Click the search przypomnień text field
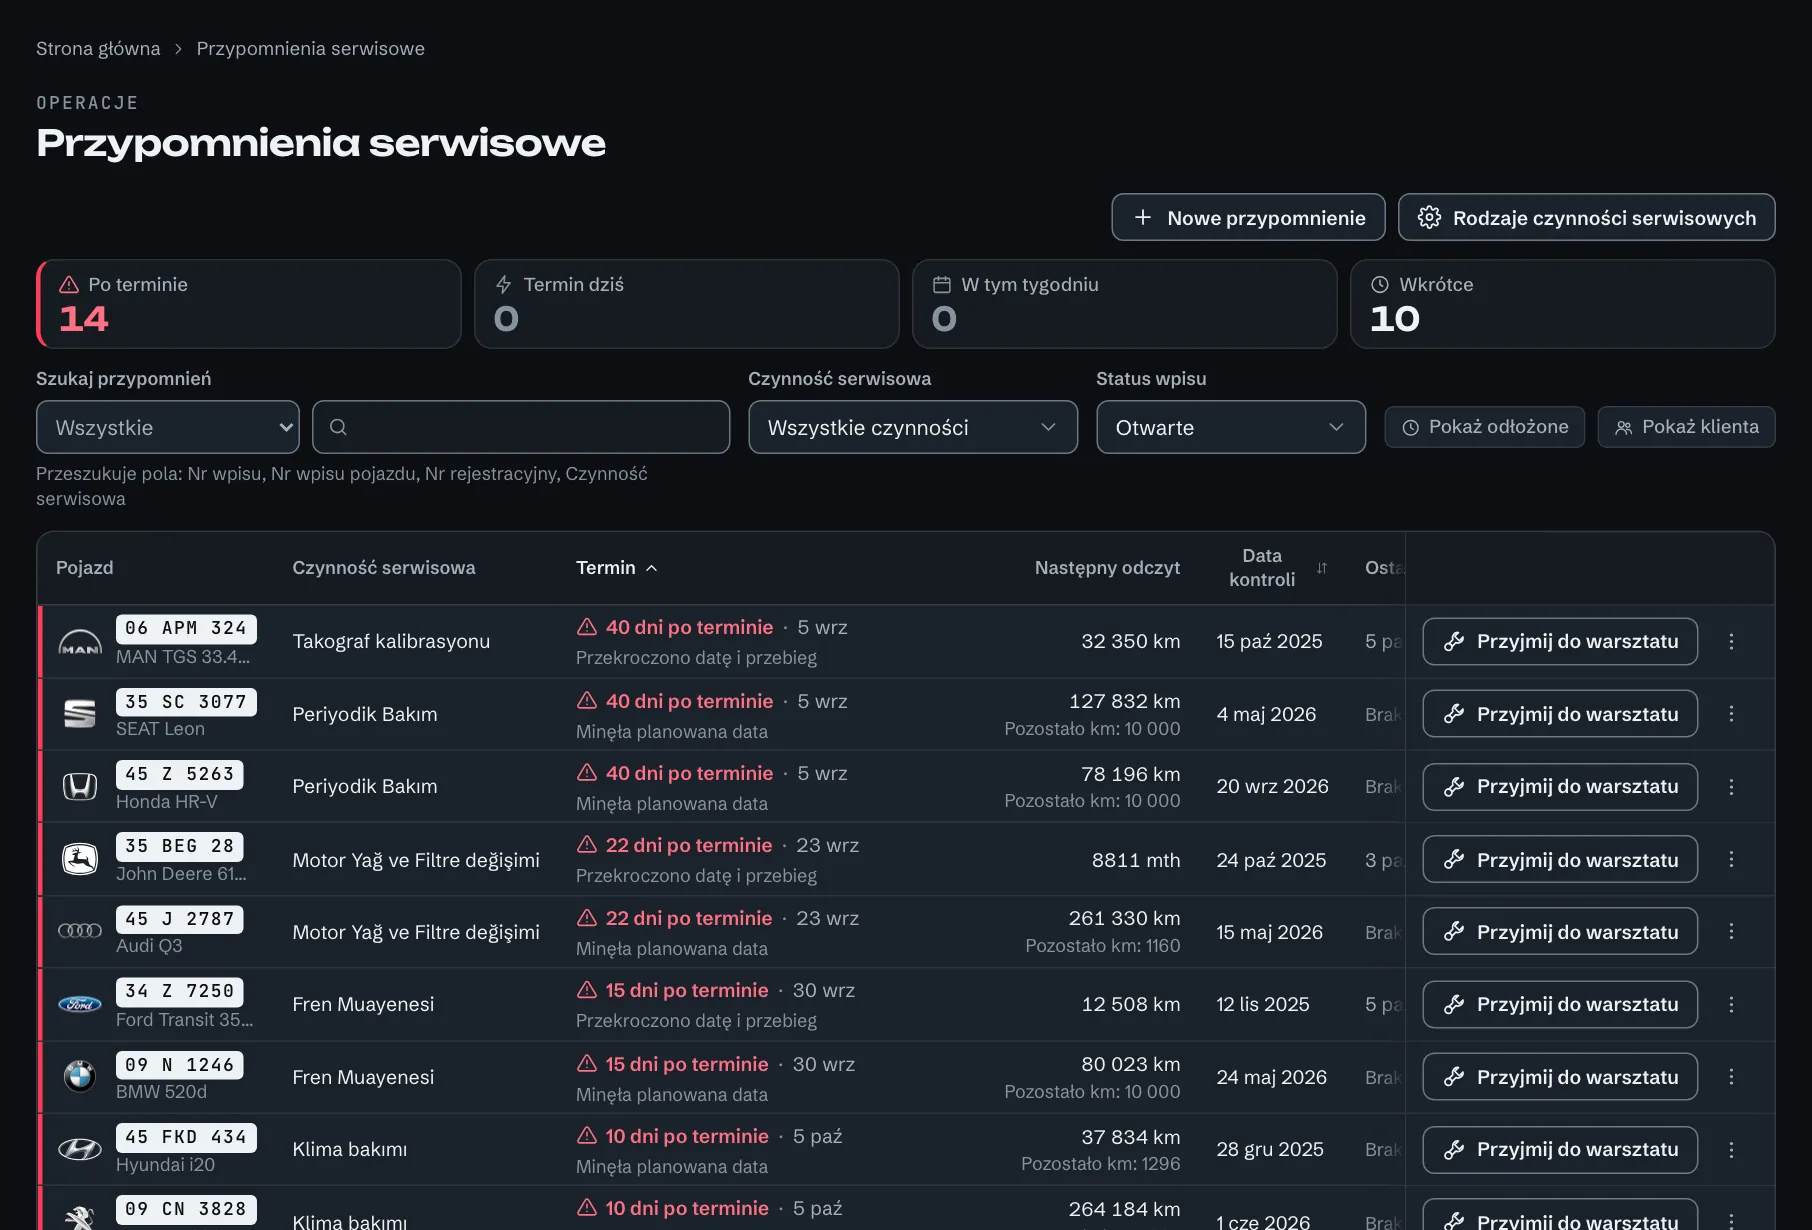Screen dimensions: 1812x1230 pyautogui.click(x=521, y=427)
